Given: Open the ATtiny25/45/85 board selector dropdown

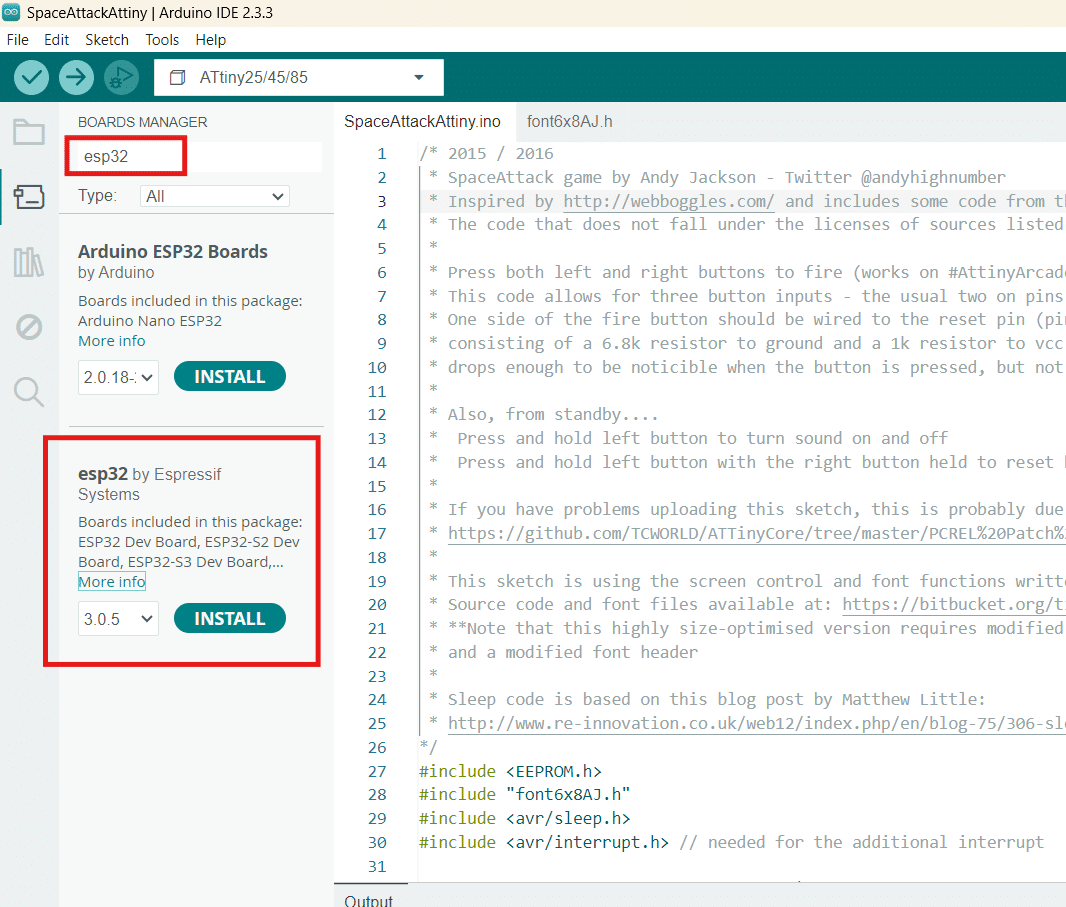Looking at the screenshot, I should (299, 78).
